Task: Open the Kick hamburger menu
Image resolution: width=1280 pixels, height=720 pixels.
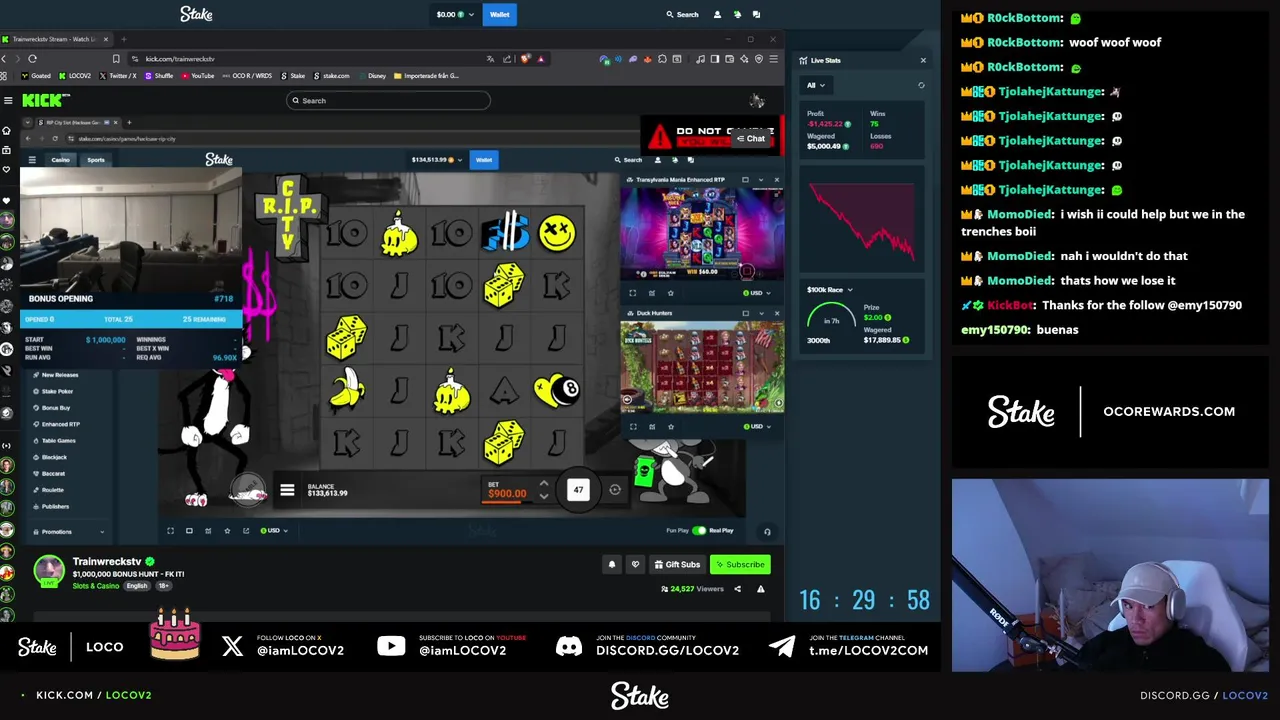Action: tap(8, 100)
